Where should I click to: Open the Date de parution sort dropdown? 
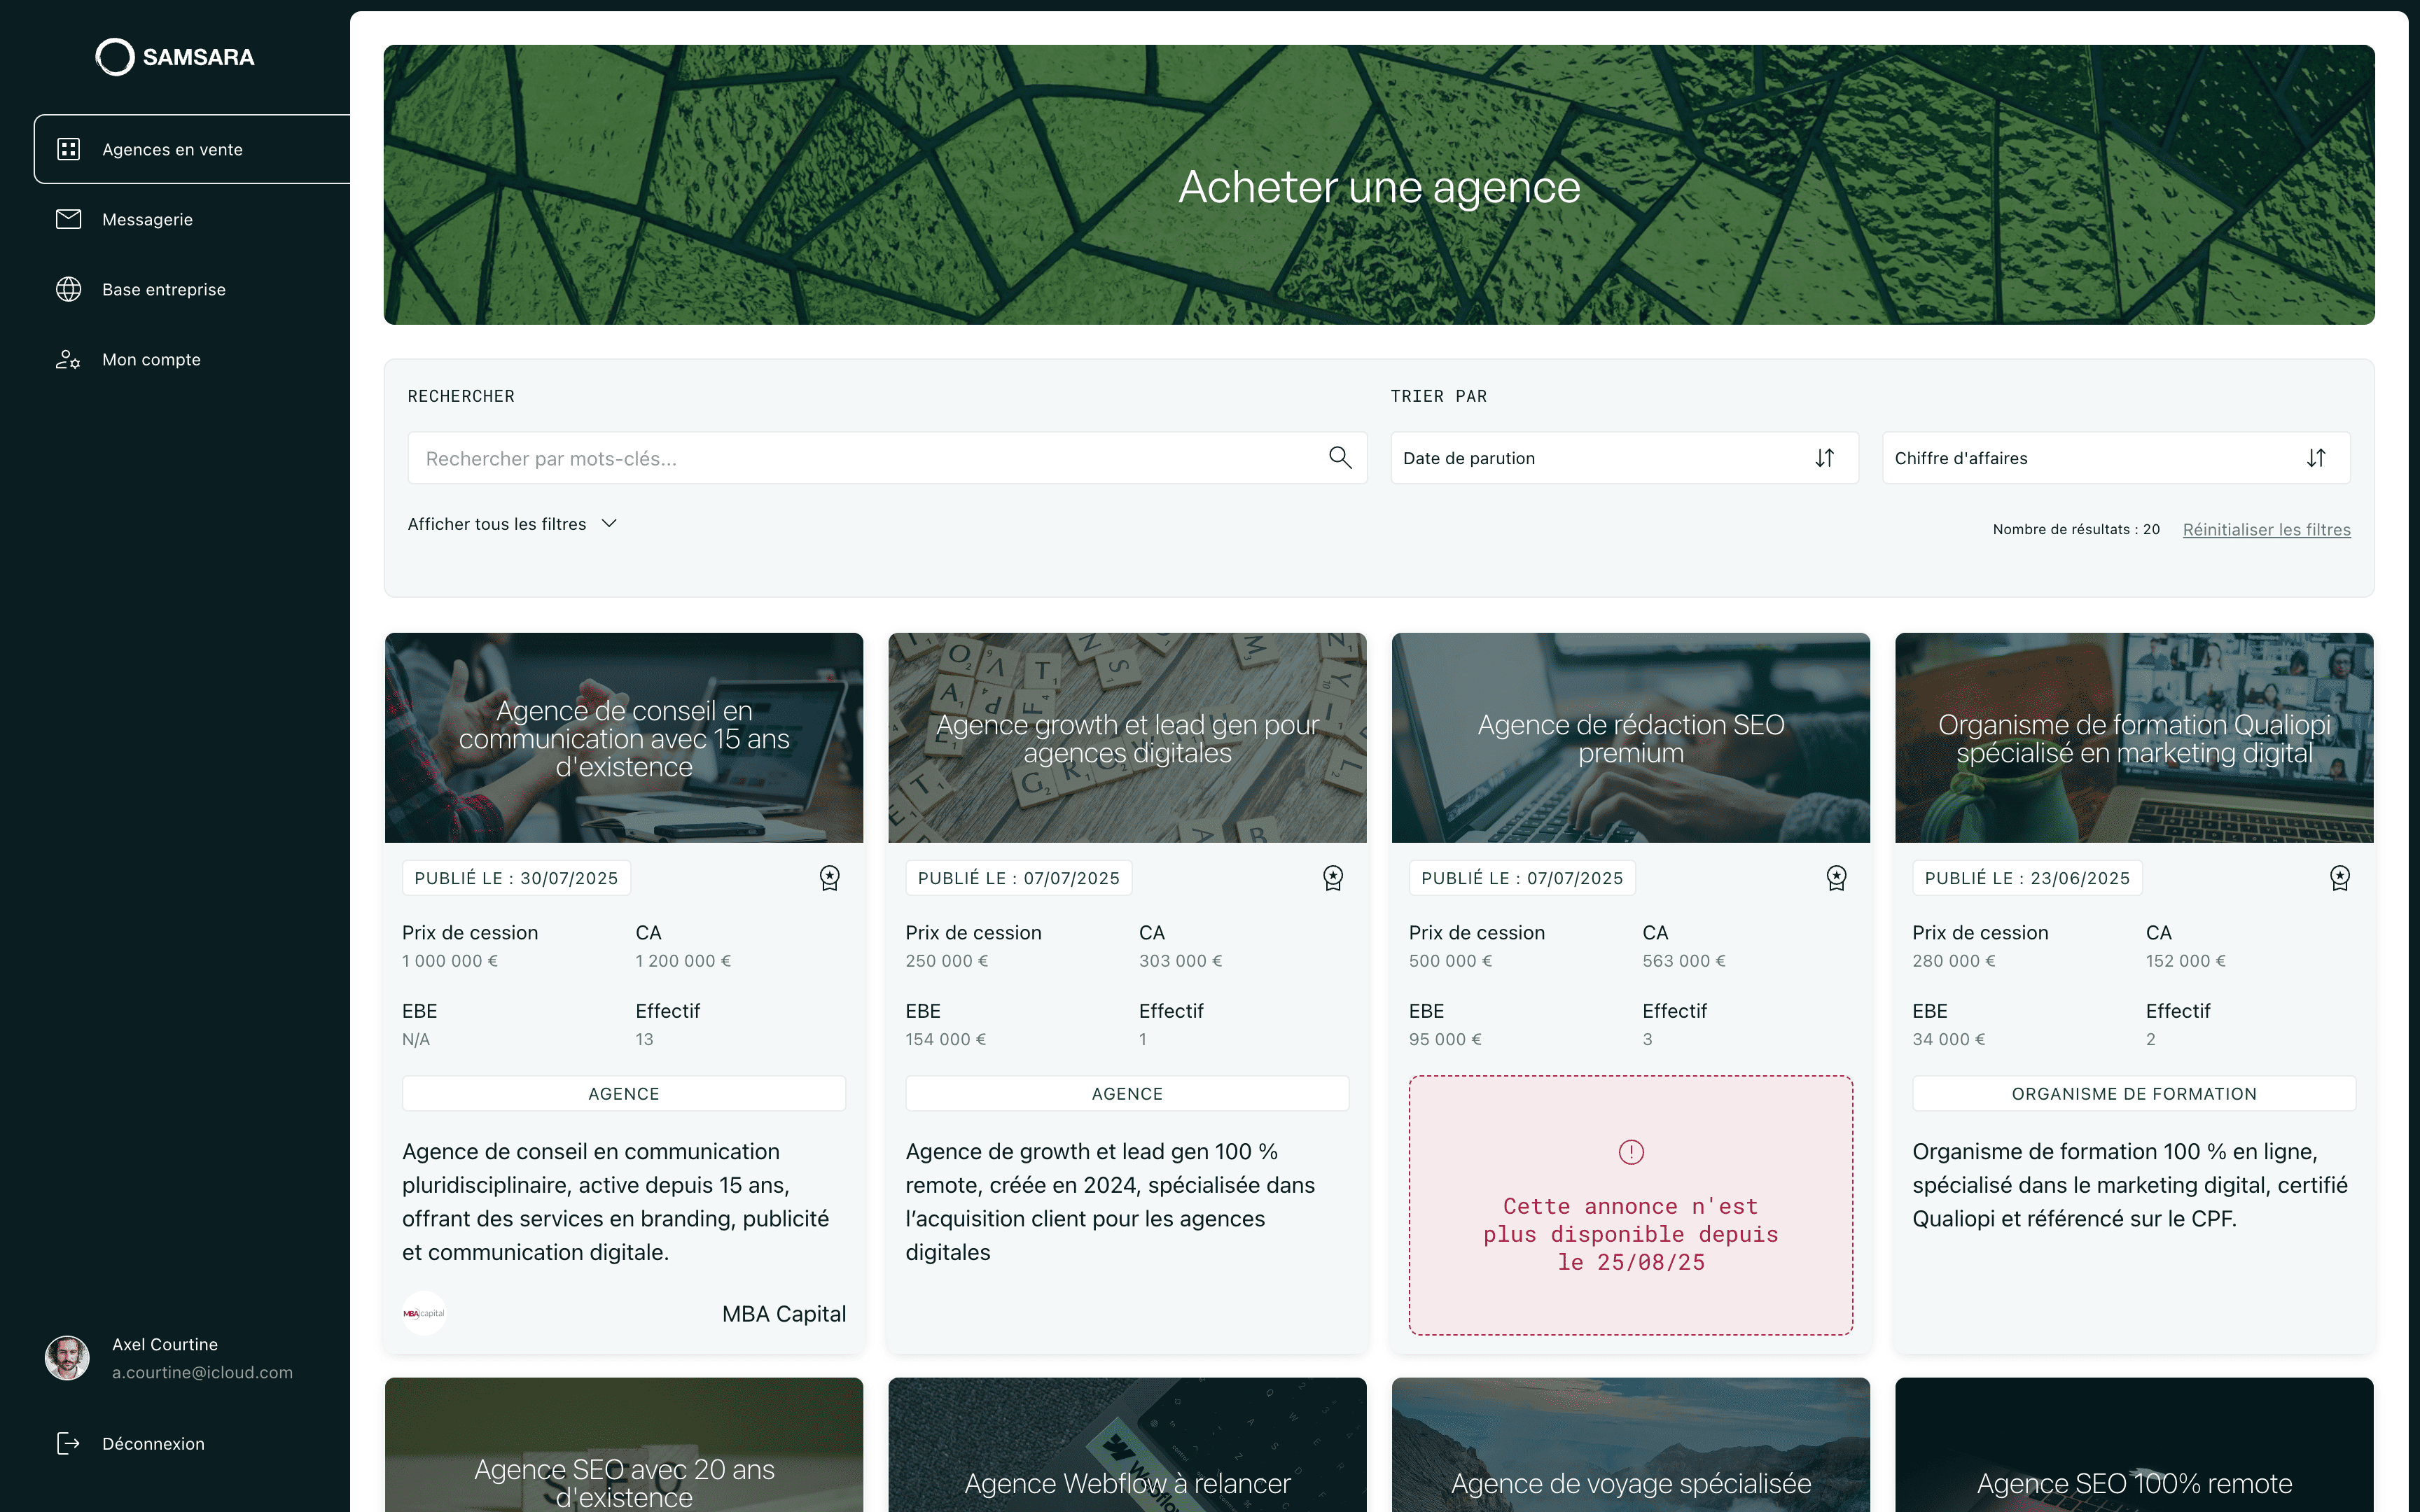tap(1624, 458)
